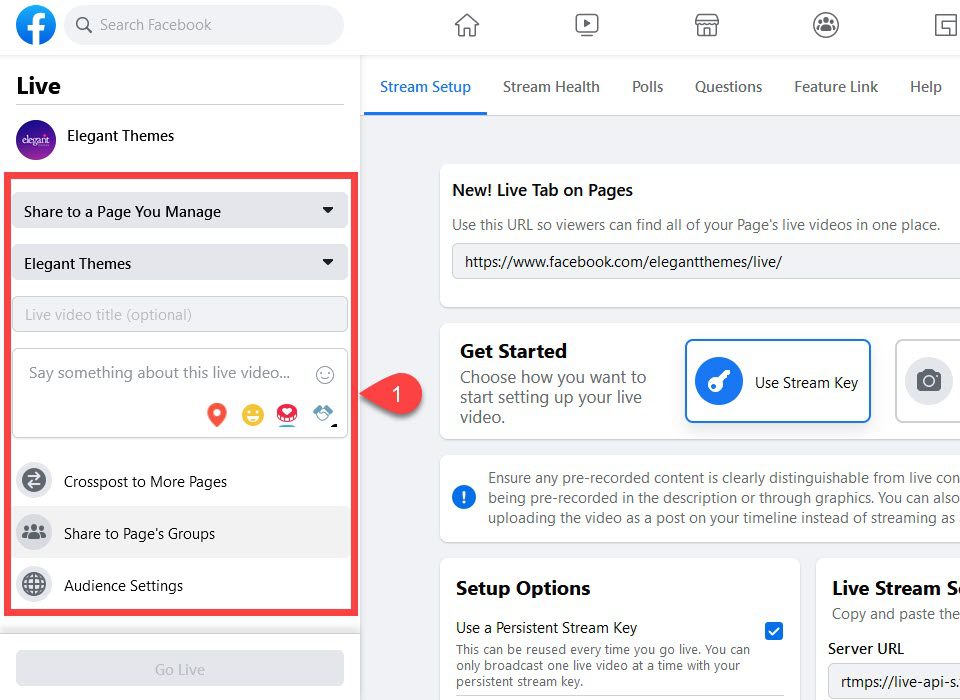
Task: Tag a feeling with the yellow smiley icon
Action: tap(252, 414)
